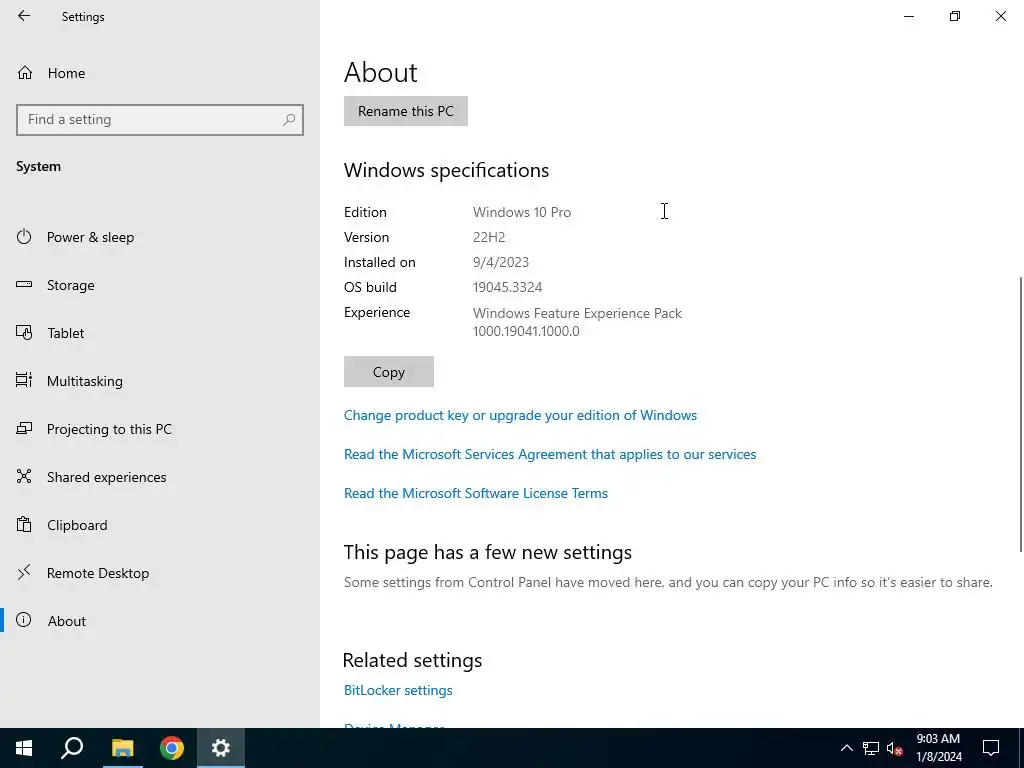Click the Storage drive icon
1024x768 pixels.
[x=24, y=284]
